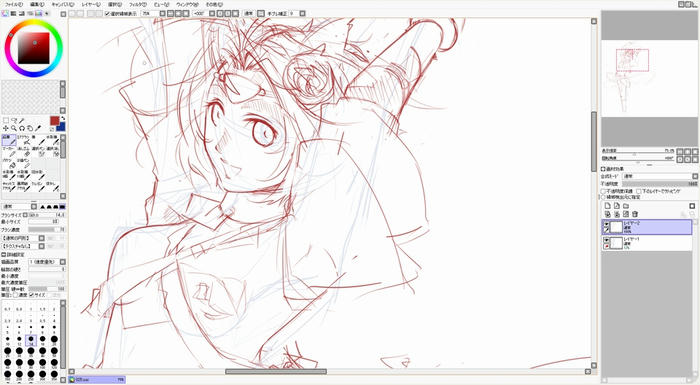
Task: Create a new raster layer icon
Action: [607, 206]
